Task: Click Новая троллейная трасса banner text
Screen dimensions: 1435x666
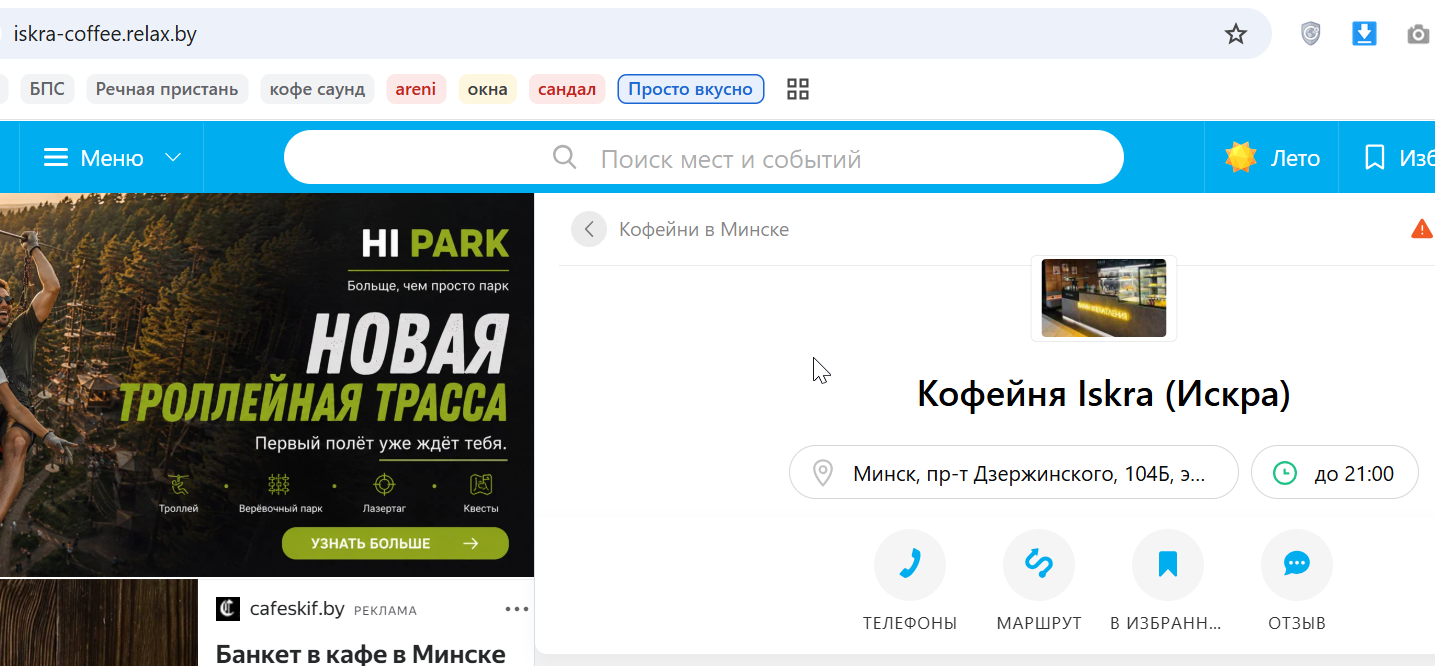Action: (313, 368)
